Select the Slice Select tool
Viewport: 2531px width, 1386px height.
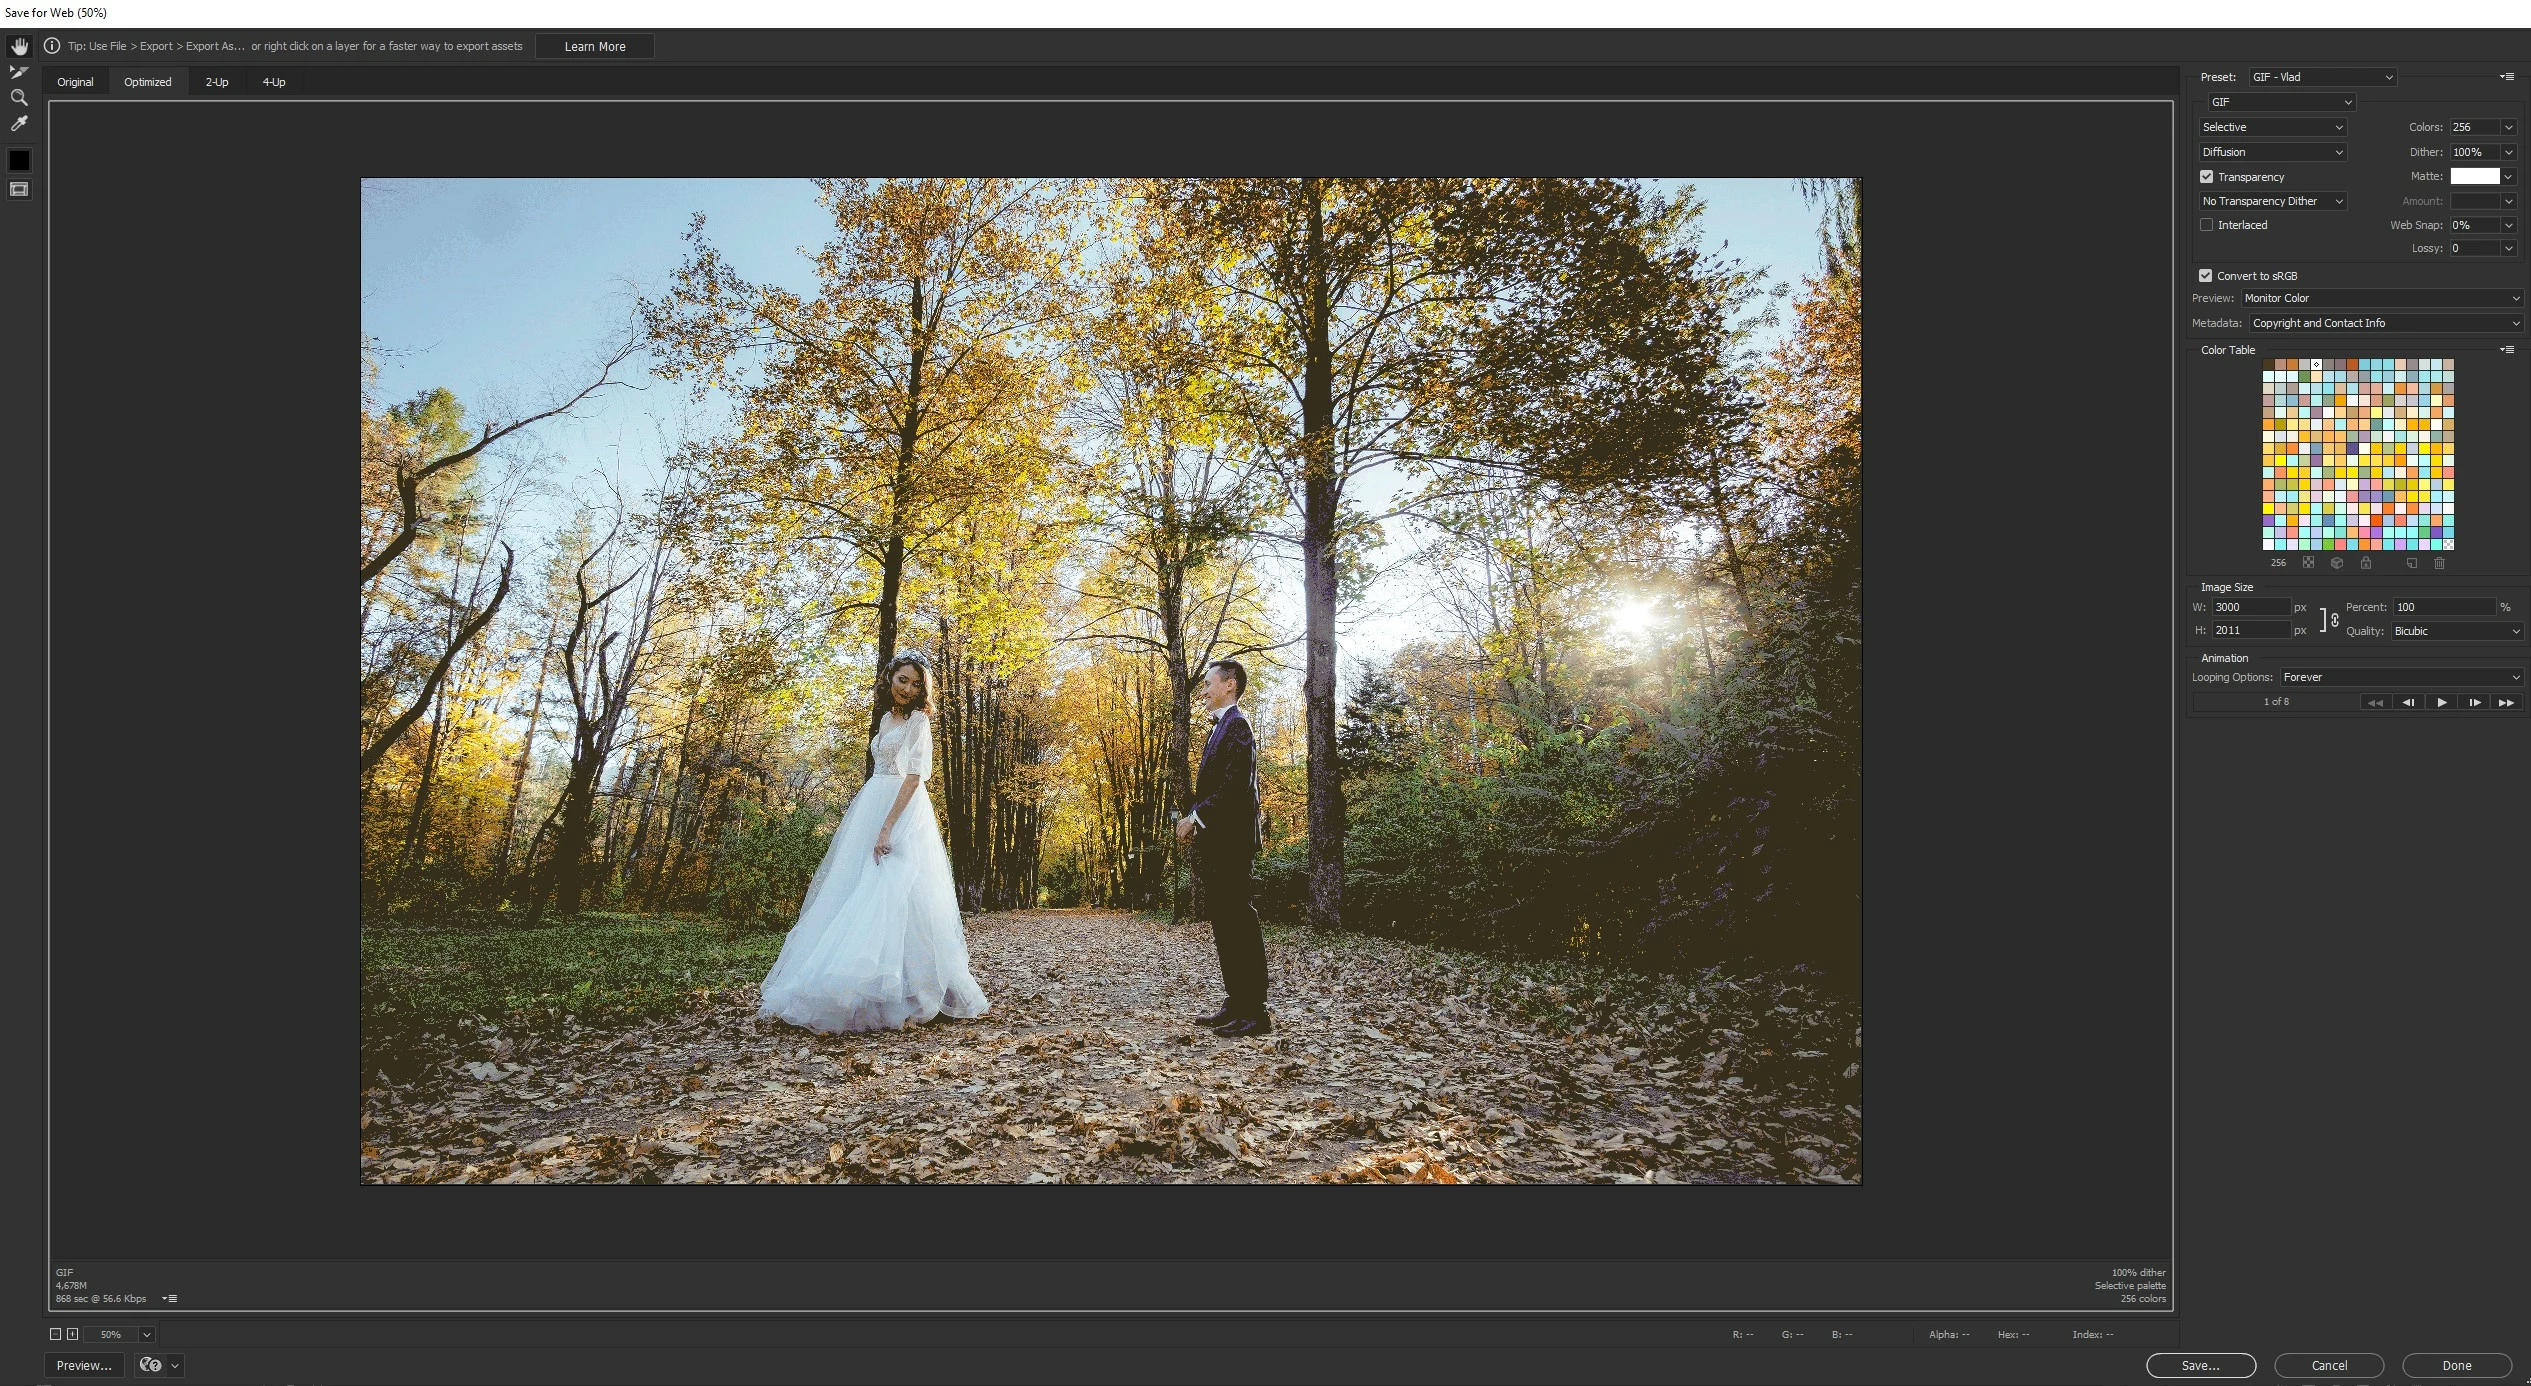18,72
